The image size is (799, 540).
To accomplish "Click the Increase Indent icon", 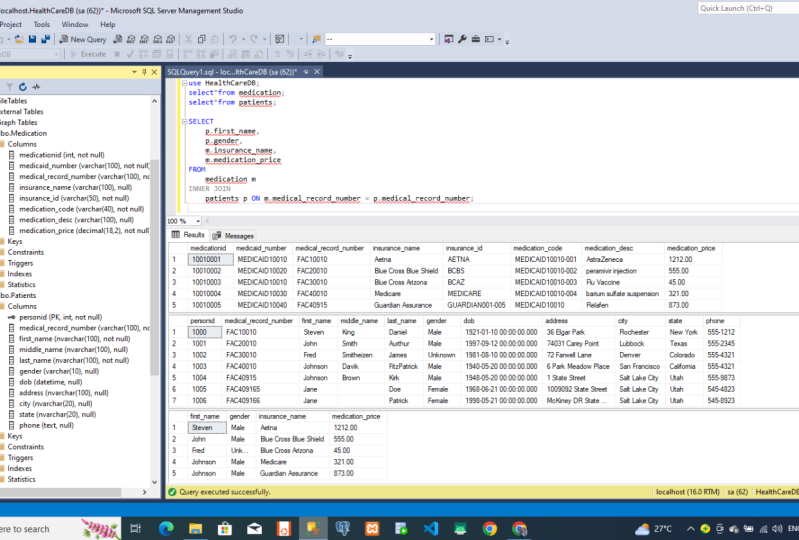I will pos(321,54).
